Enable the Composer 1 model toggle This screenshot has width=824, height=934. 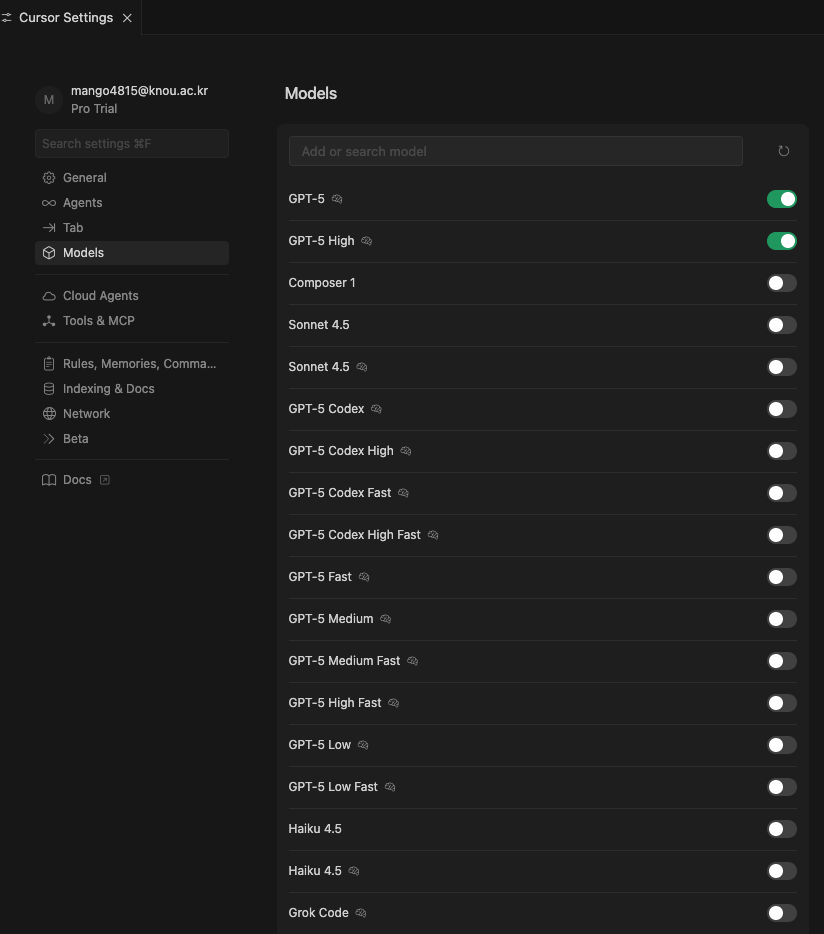tap(782, 283)
